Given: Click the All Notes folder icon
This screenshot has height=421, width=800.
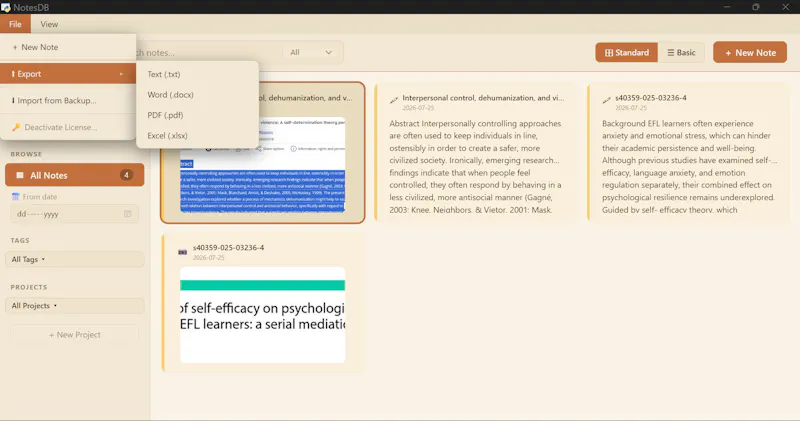Looking at the screenshot, I should [20, 175].
